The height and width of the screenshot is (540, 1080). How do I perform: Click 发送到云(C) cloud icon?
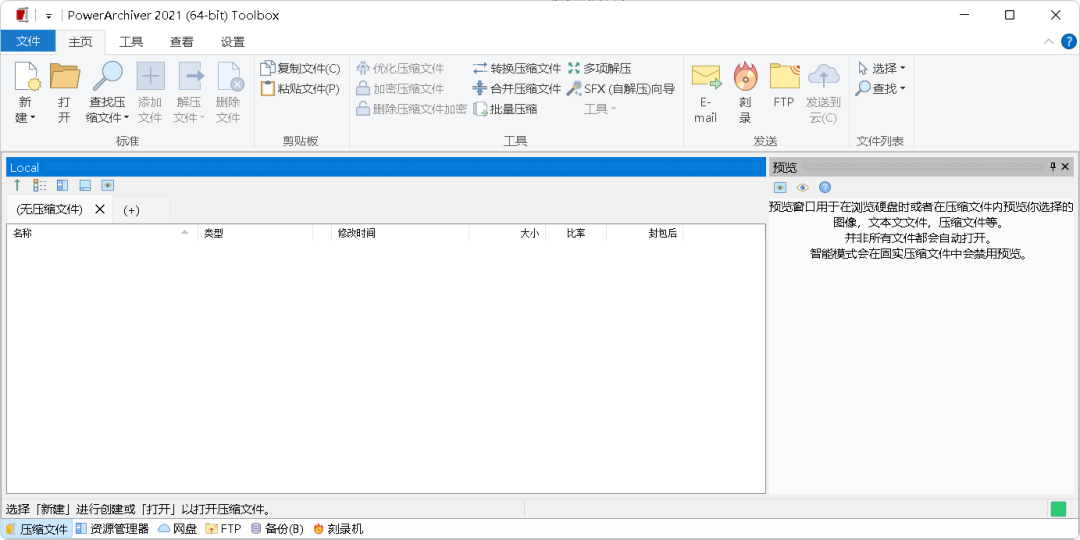(x=823, y=76)
